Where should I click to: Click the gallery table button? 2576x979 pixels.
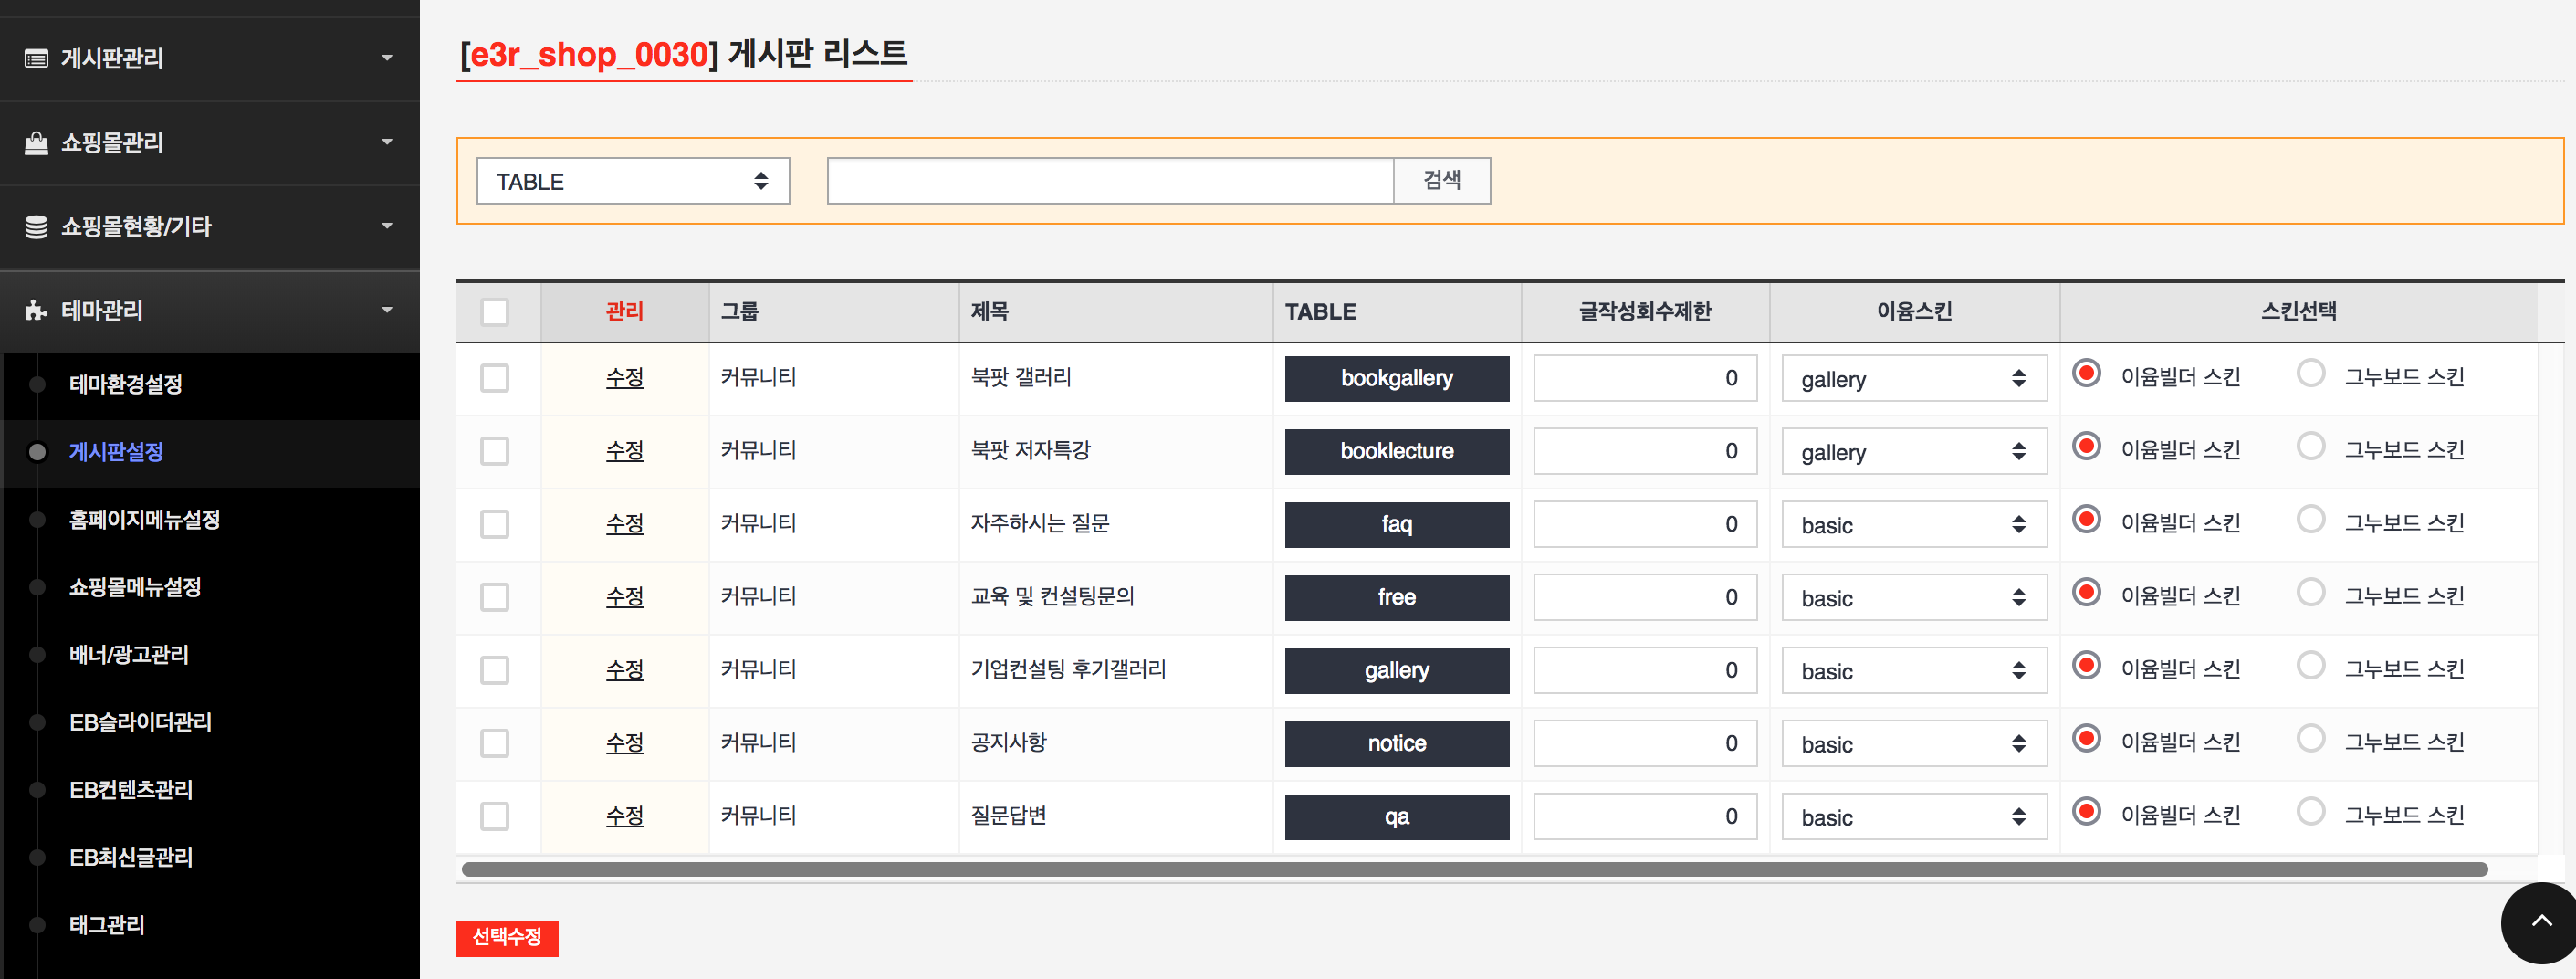pos(1397,671)
